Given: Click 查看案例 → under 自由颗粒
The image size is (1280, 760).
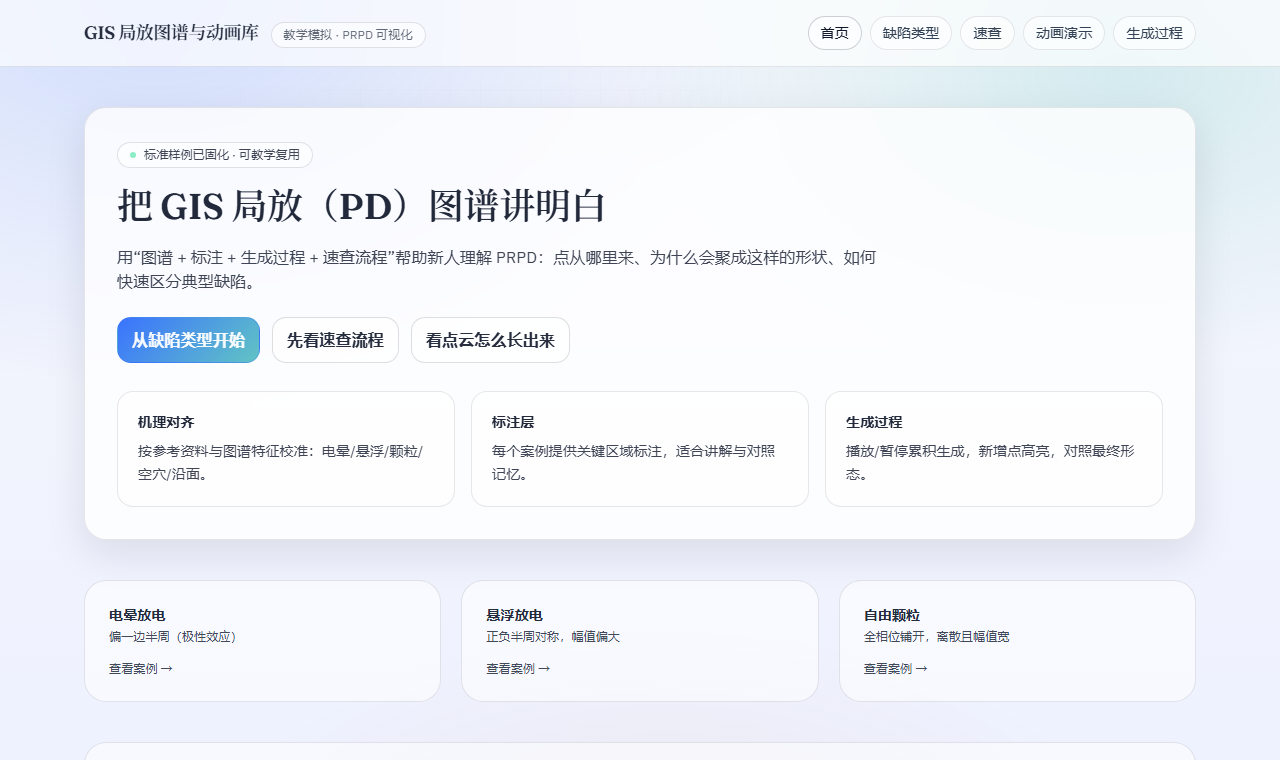Looking at the screenshot, I should point(896,669).
